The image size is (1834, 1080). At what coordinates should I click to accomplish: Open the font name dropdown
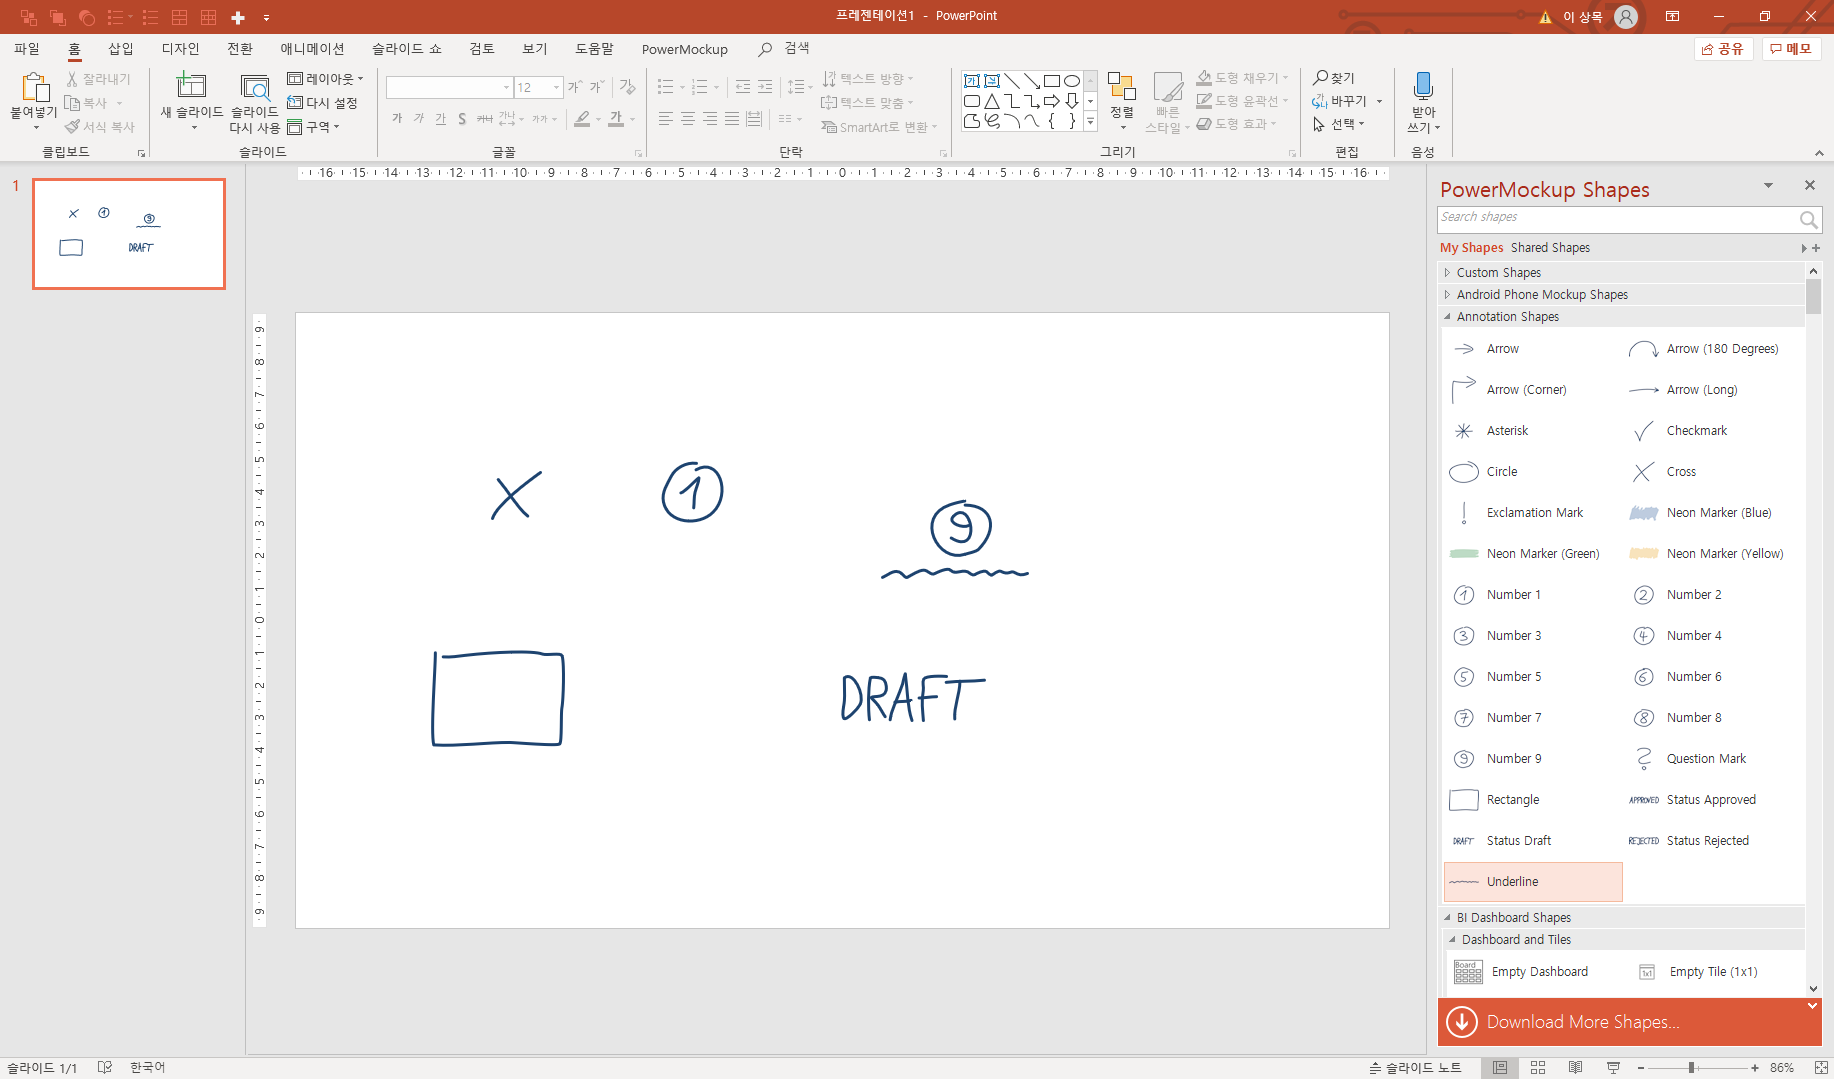click(x=506, y=88)
